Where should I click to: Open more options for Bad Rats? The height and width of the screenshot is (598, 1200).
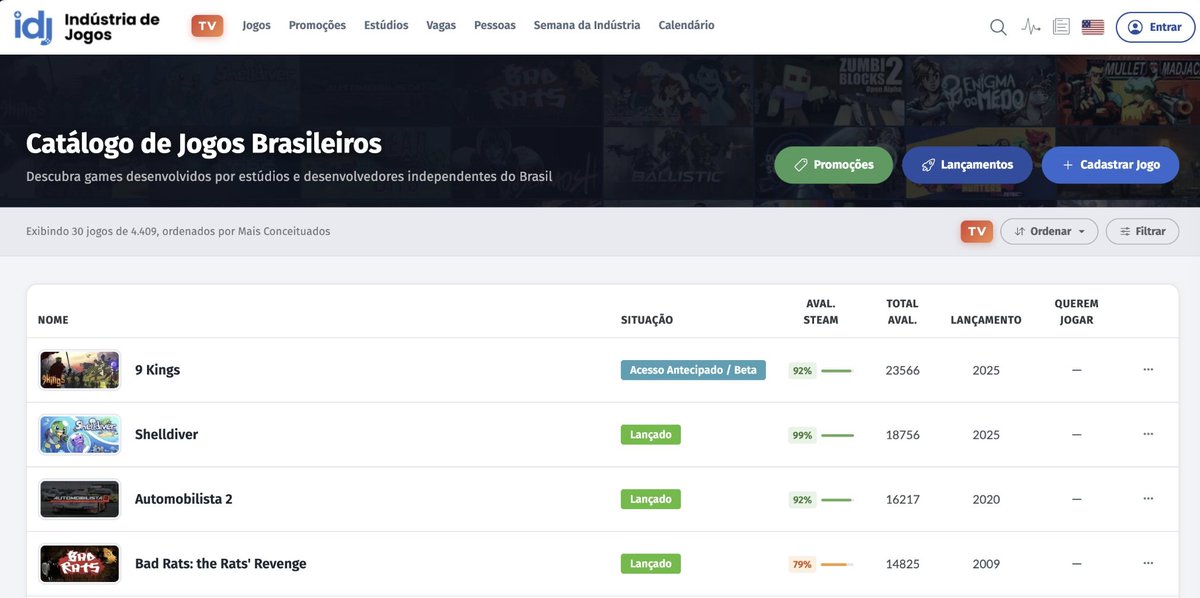[1148, 563]
